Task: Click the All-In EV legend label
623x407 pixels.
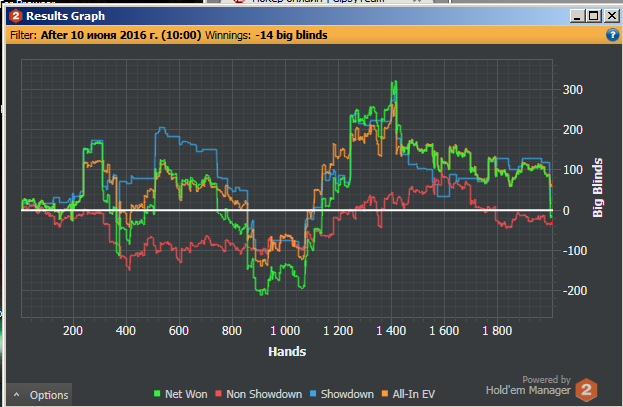Action: [414, 394]
